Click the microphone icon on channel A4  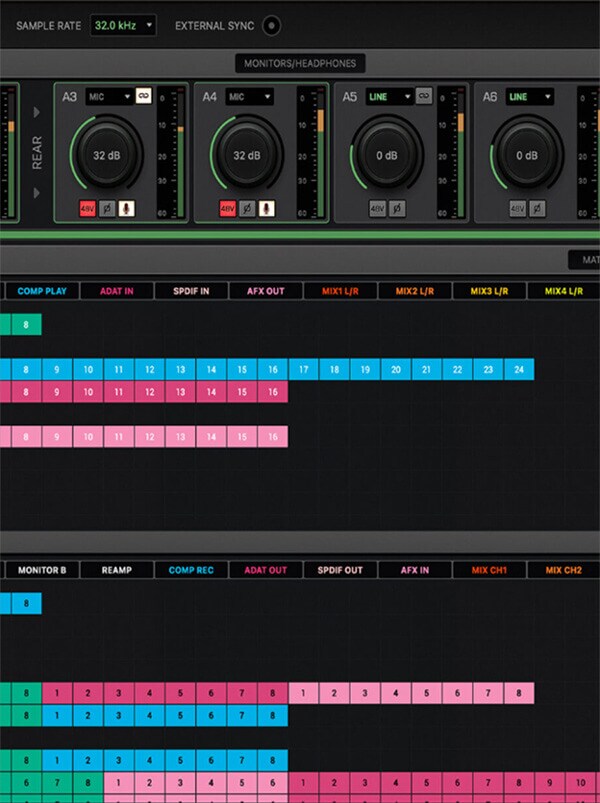(266, 209)
